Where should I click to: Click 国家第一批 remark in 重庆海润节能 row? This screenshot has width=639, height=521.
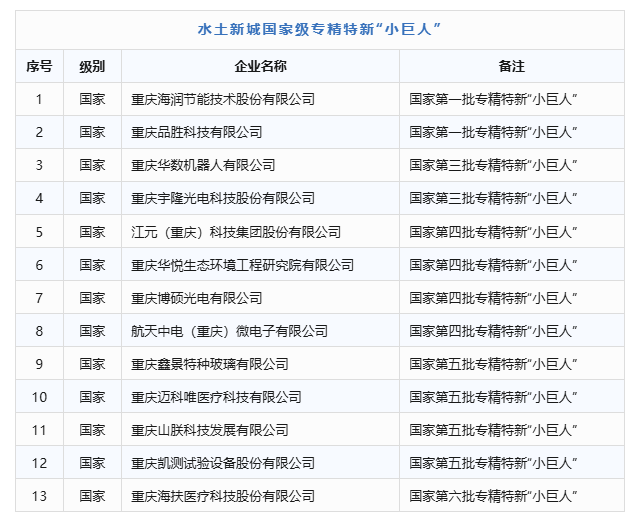[493, 99]
